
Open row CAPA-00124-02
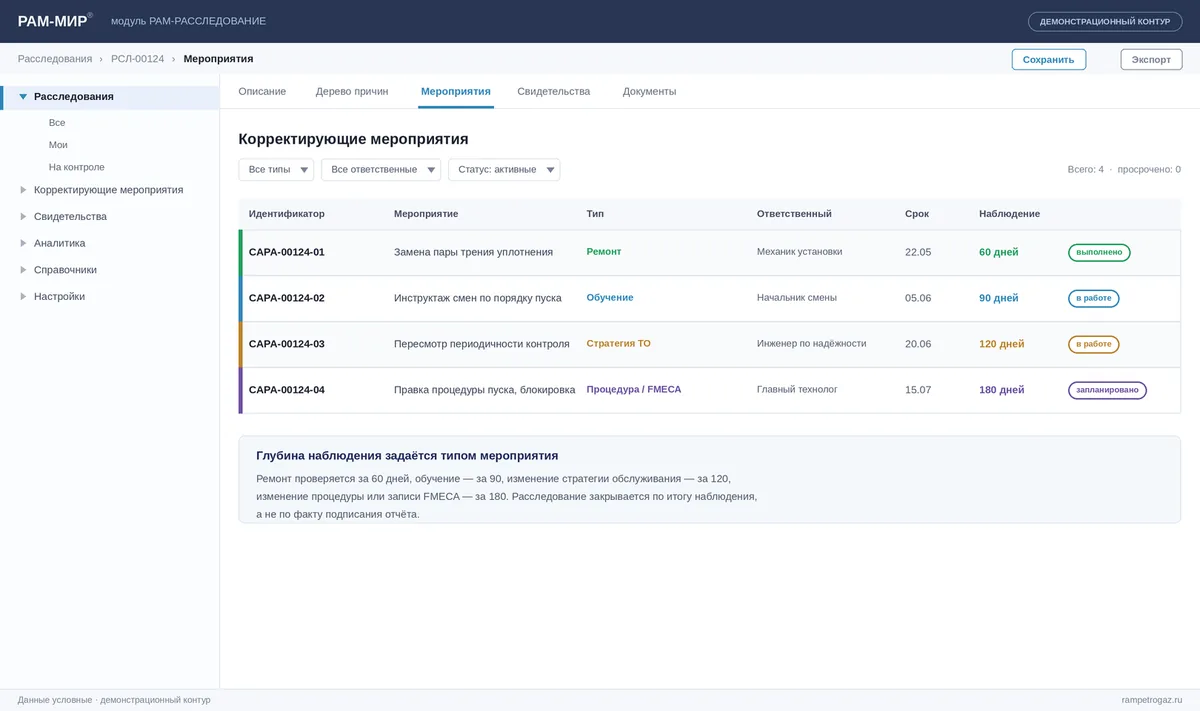click(x=710, y=298)
